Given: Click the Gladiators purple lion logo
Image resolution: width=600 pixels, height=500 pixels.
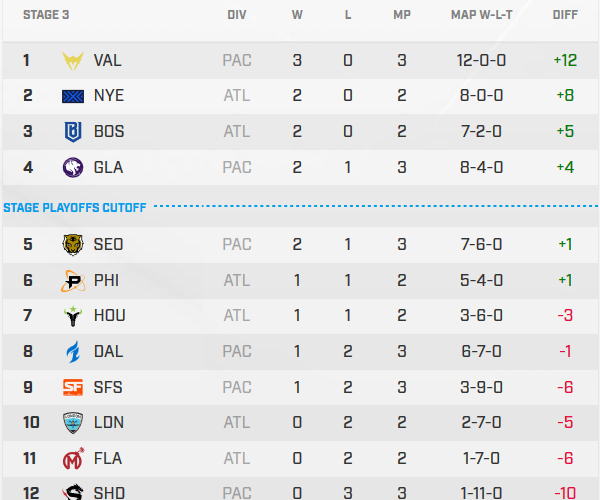Looking at the screenshot, I should (x=73, y=167).
